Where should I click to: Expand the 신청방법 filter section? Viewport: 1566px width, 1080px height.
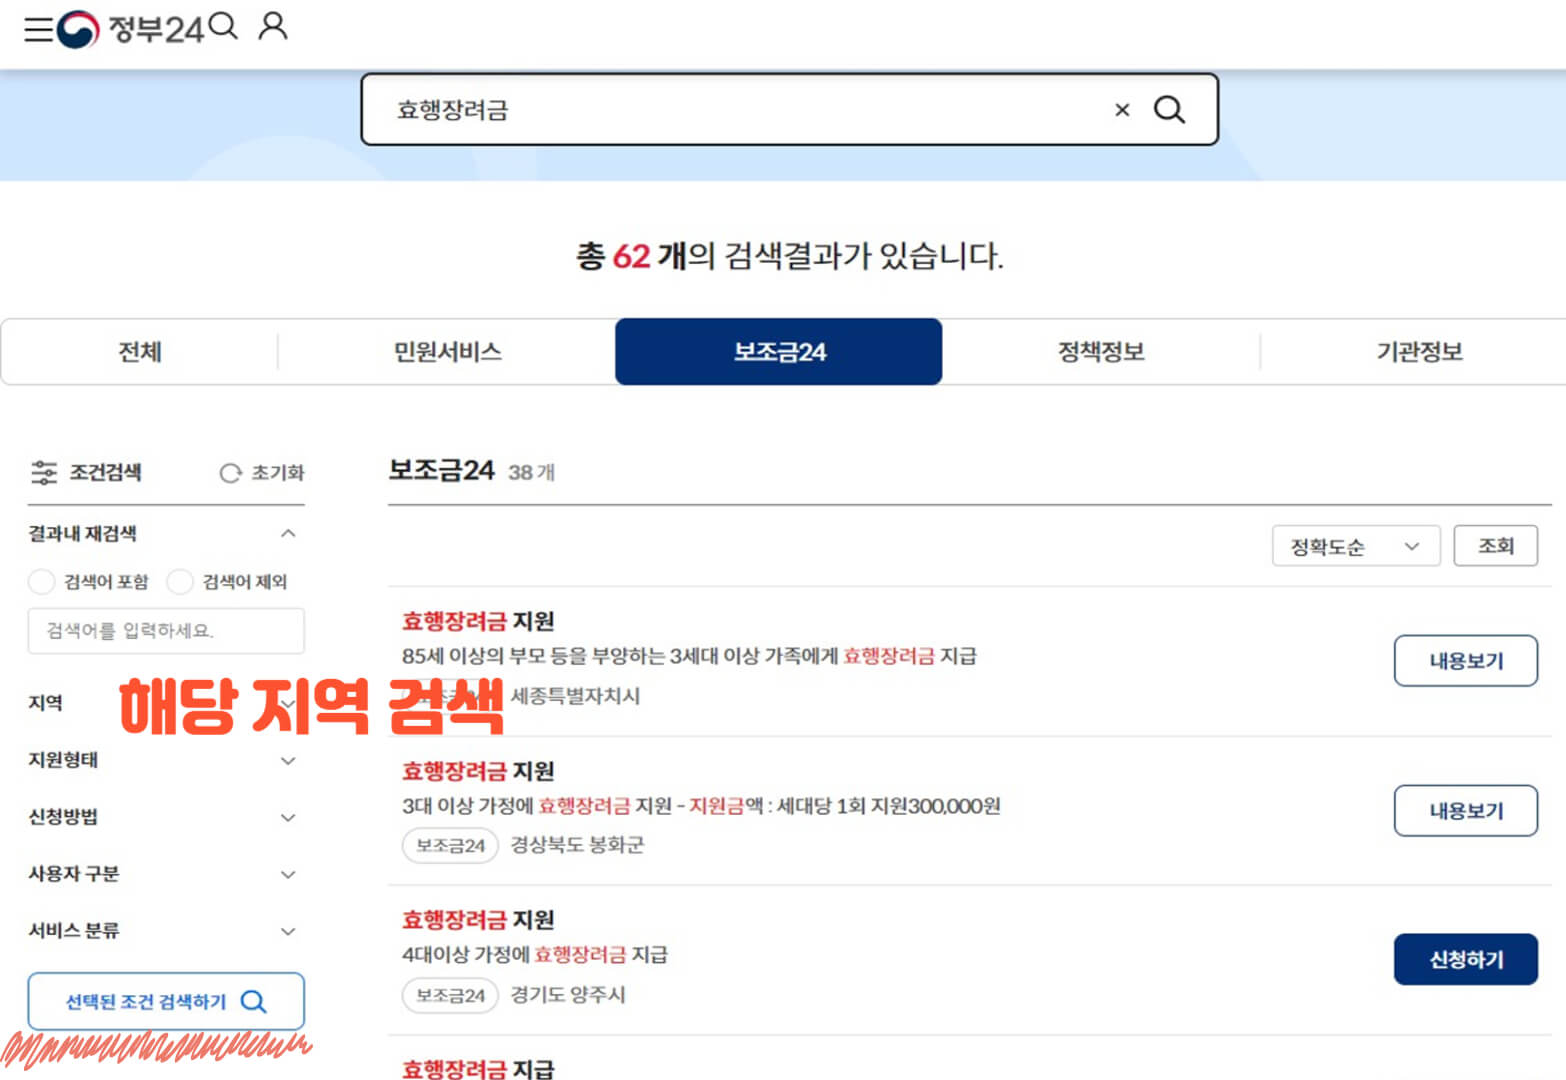[x=289, y=817]
